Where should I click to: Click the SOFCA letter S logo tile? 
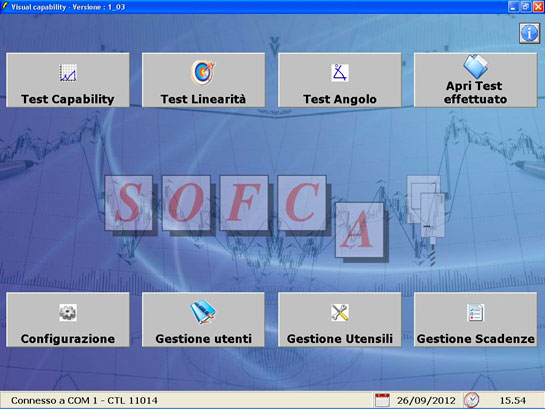[129, 203]
